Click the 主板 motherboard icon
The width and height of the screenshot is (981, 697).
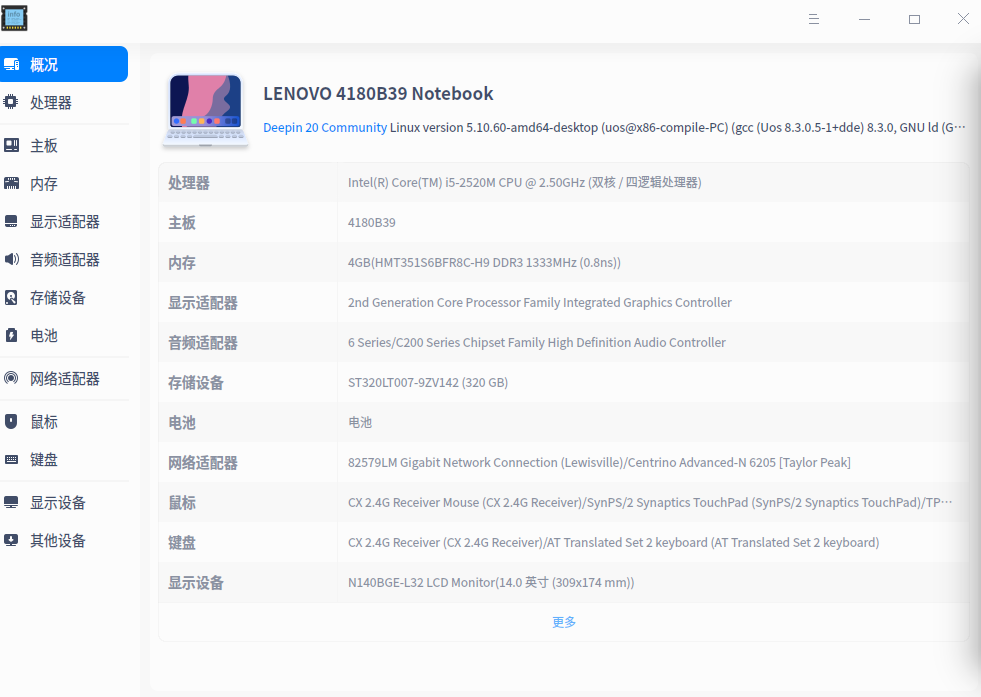[11, 145]
